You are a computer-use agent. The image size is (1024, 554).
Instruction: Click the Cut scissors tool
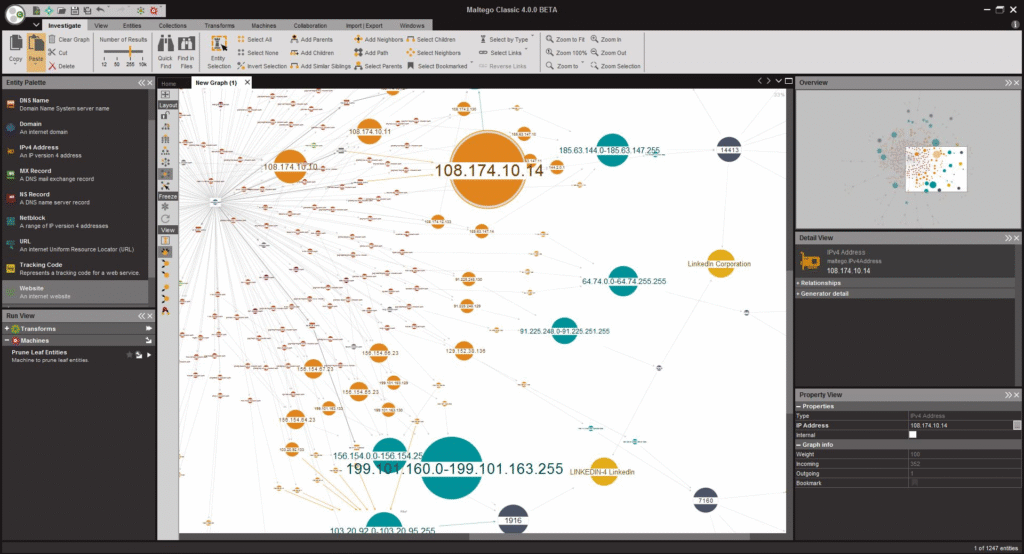(57, 52)
